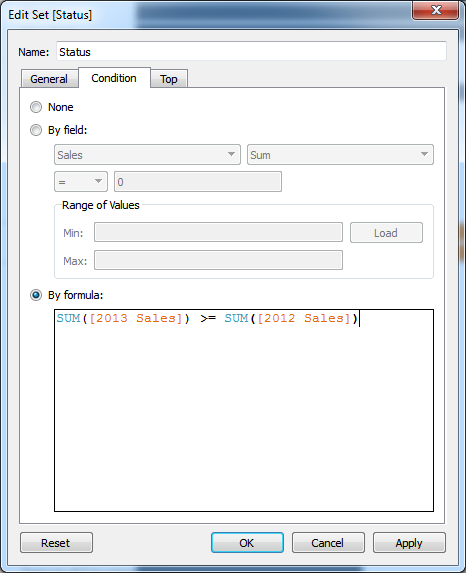Click the comparison value field showing 0
466x573 pixels.
click(x=198, y=182)
